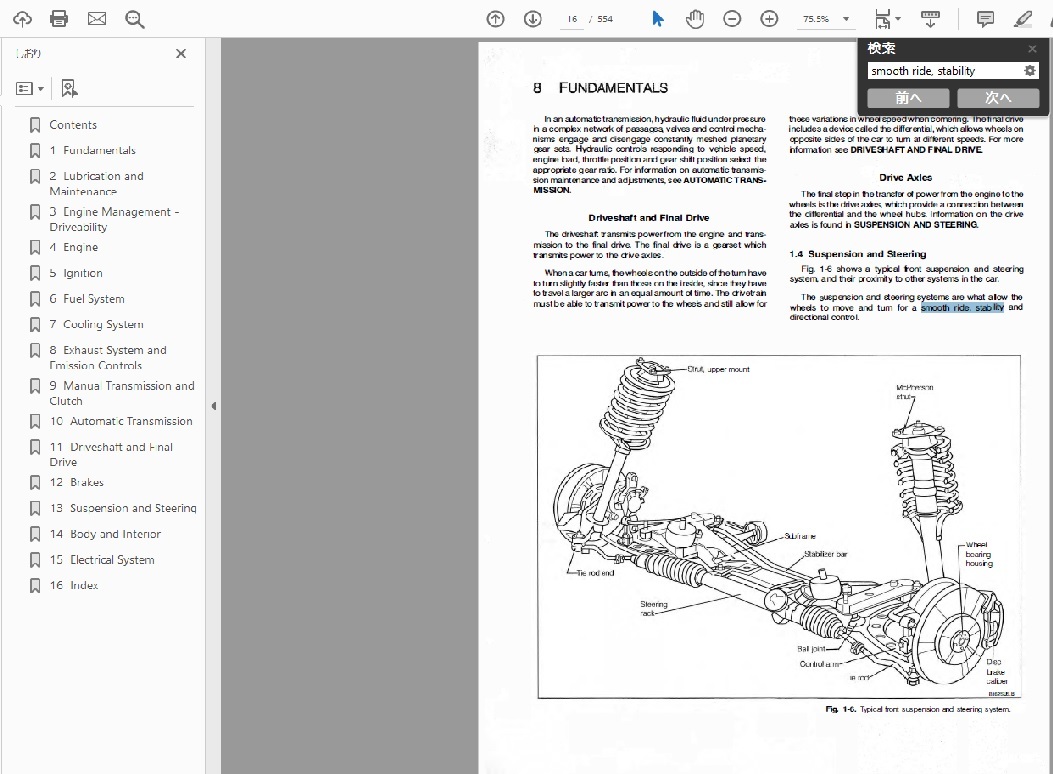Viewport: 1053px width, 774px height.
Task: Click the highlighted 'smooth ride, stability' text
Action: 962,307
